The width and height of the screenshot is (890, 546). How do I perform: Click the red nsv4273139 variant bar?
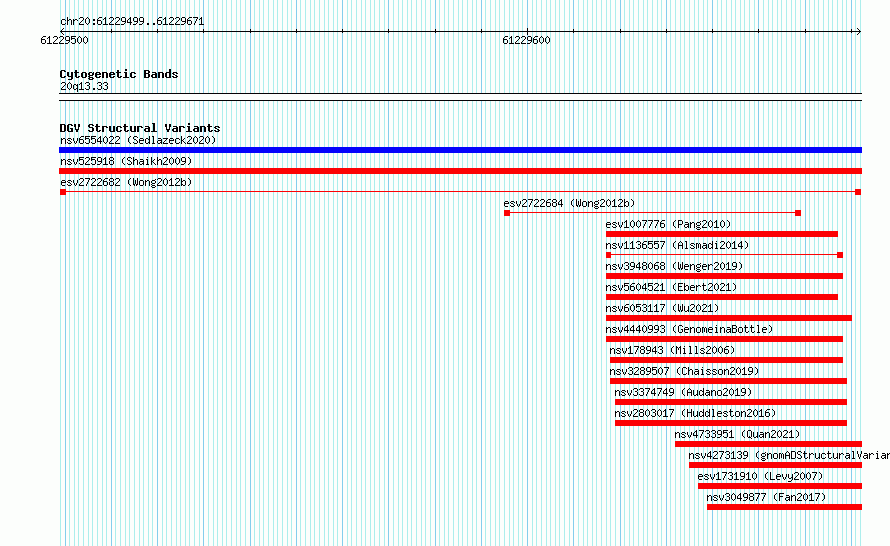point(775,465)
